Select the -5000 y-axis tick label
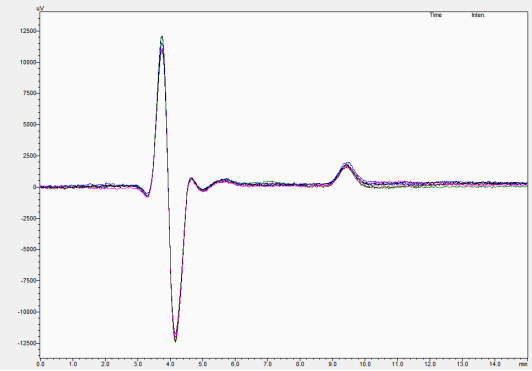This screenshot has width=532, height=371. click(28, 249)
